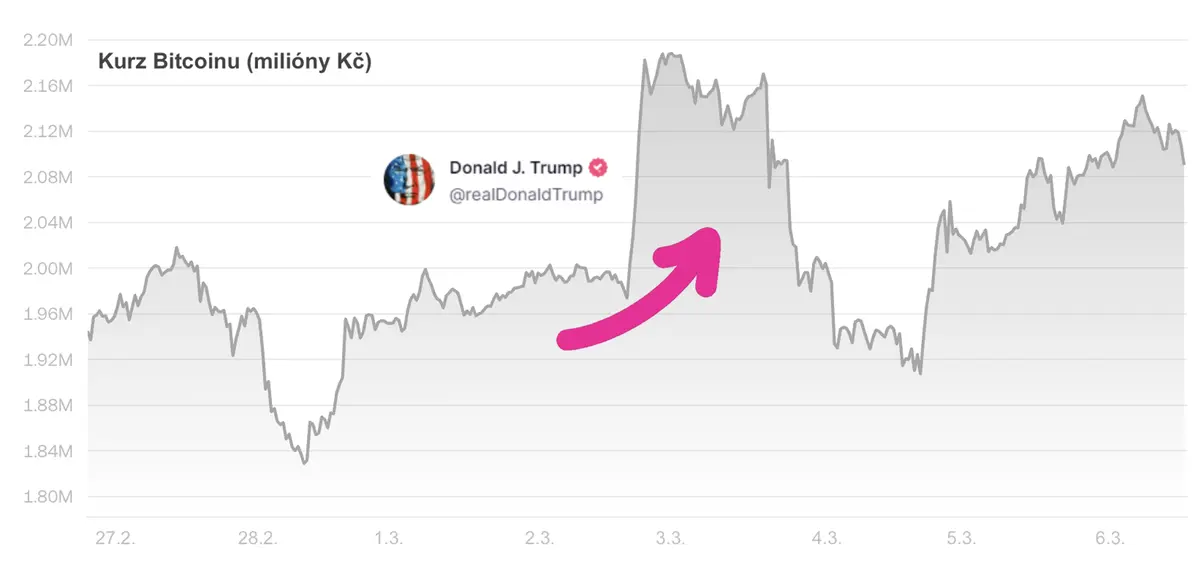Select the 28.2. date label
Image resolution: width=1200 pixels, height=571 pixels.
[258, 539]
